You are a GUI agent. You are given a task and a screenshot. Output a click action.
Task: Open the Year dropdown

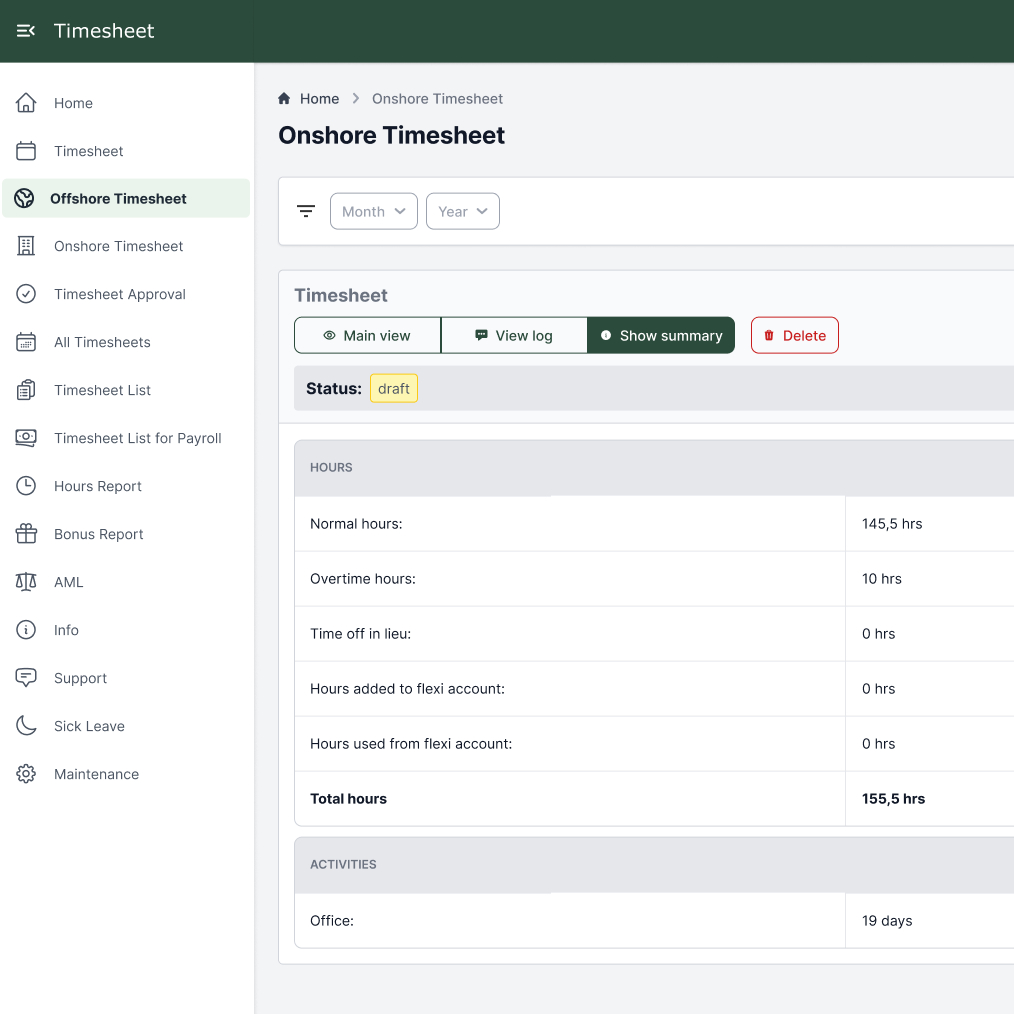point(462,211)
